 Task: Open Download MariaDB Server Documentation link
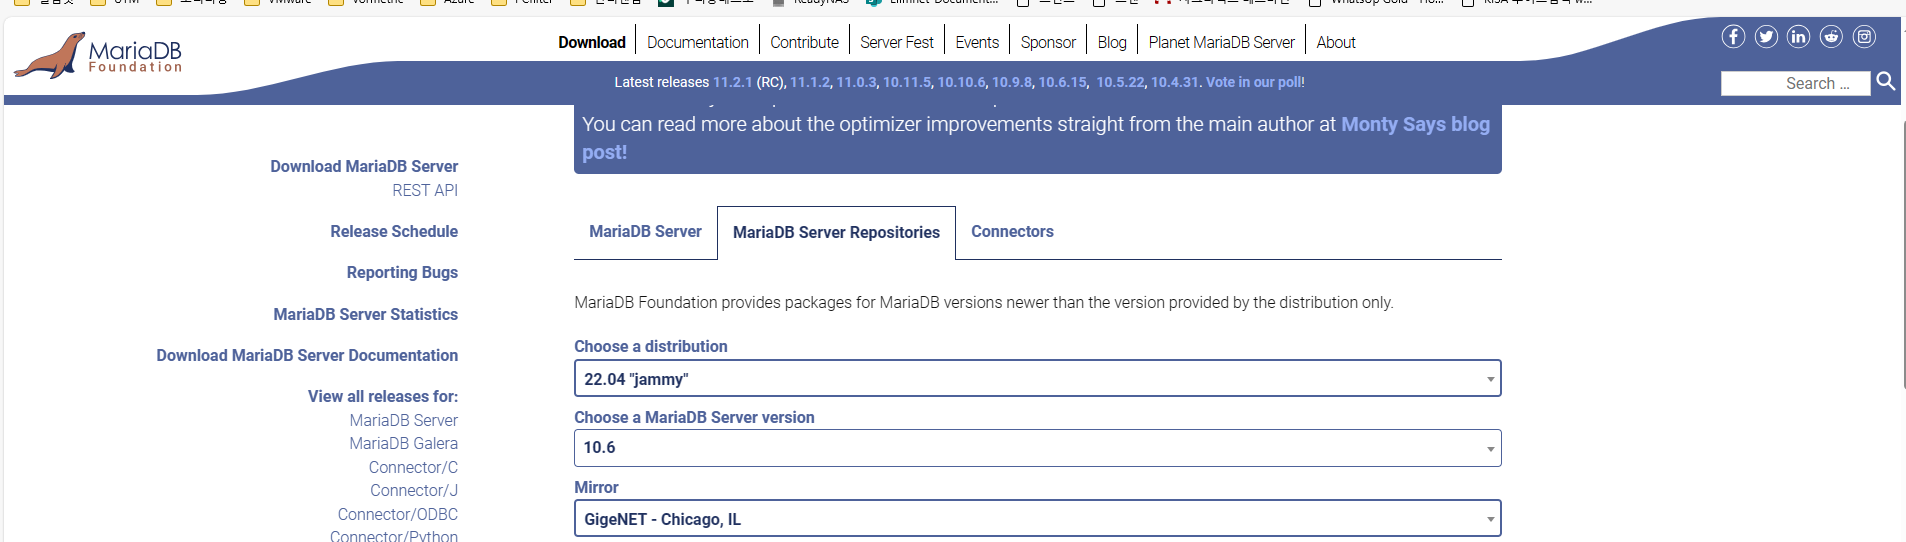tap(307, 355)
